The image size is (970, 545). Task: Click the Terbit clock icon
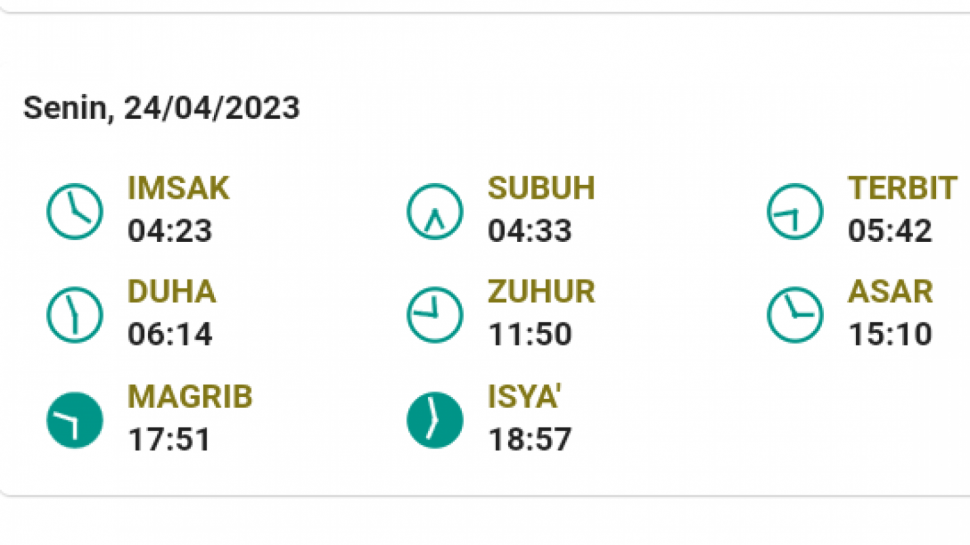[x=795, y=212]
